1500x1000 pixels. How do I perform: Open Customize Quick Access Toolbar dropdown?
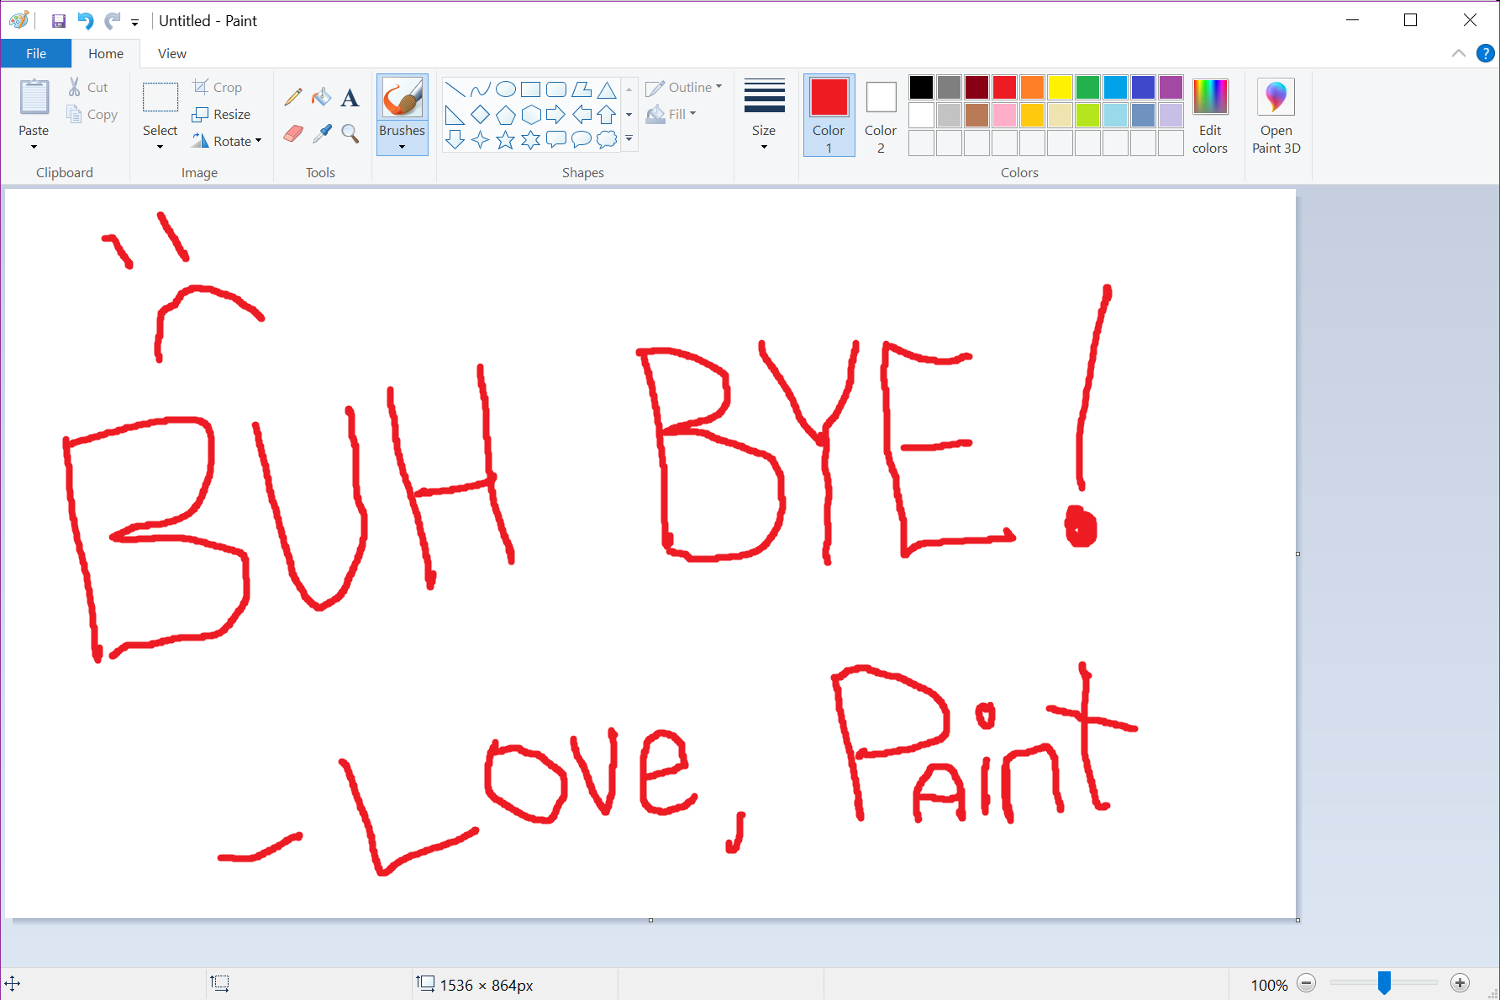(135, 22)
